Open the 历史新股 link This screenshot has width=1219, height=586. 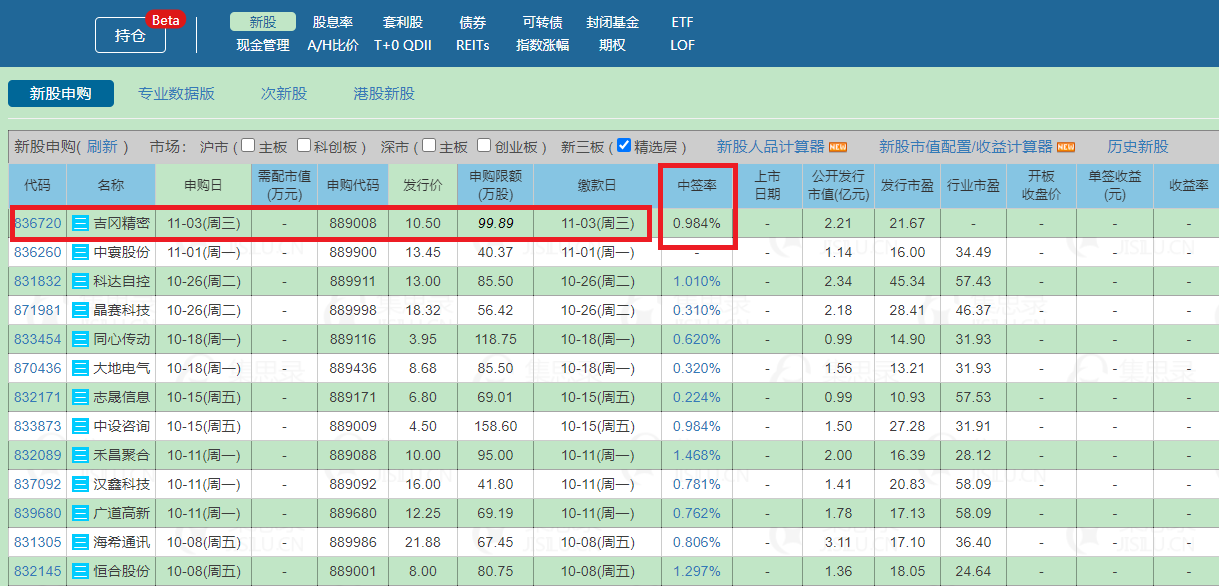pos(1137,147)
